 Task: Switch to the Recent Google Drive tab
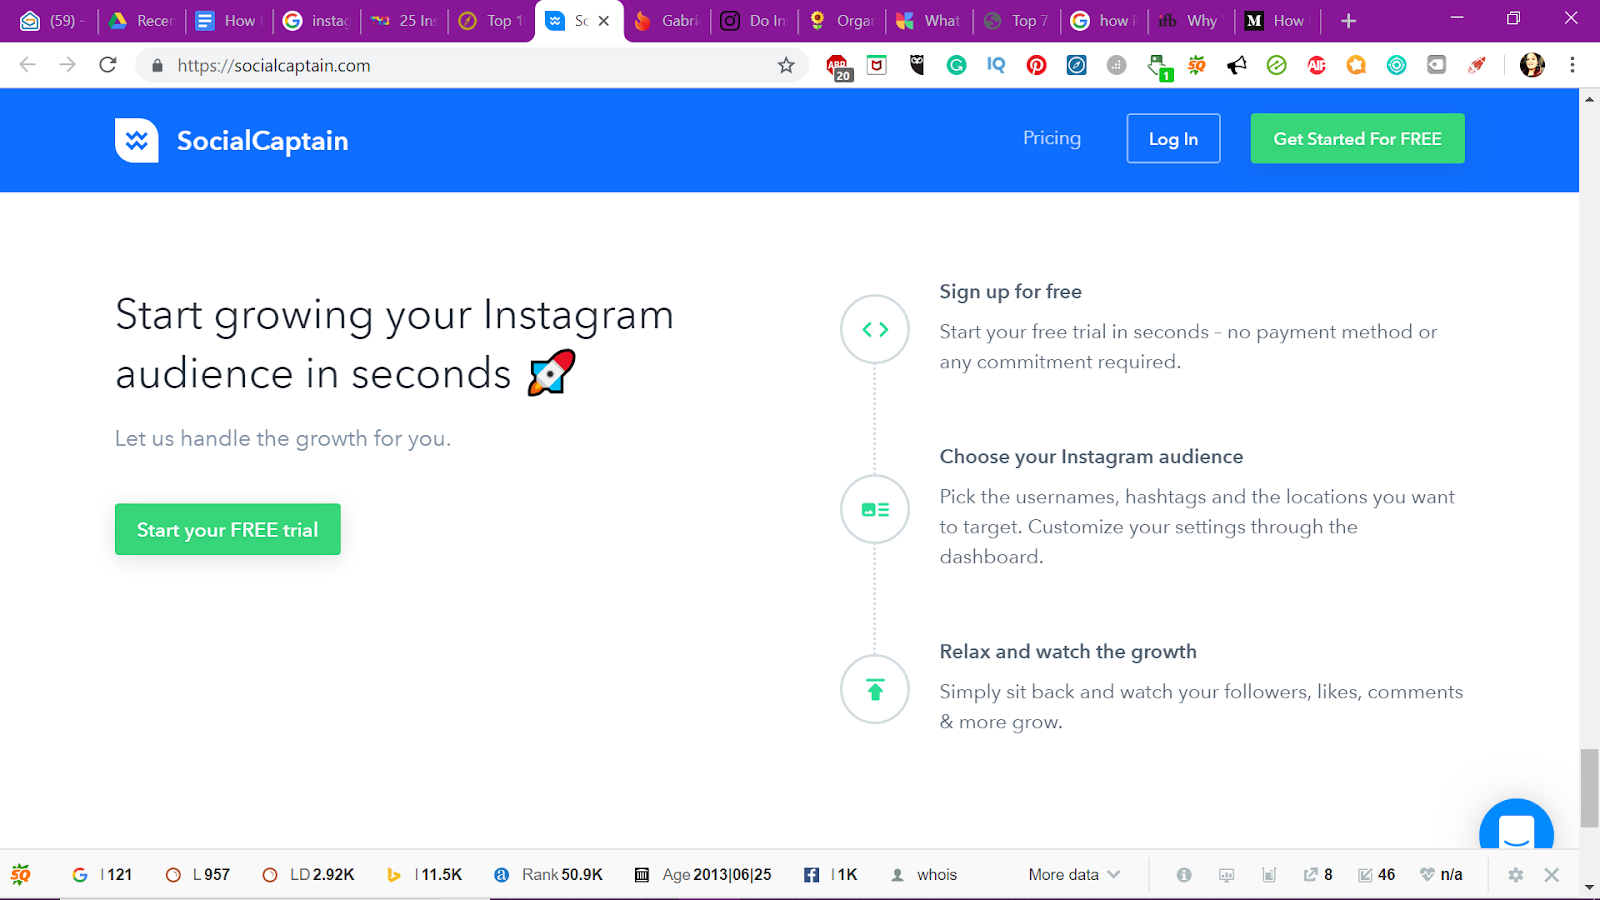click(141, 21)
